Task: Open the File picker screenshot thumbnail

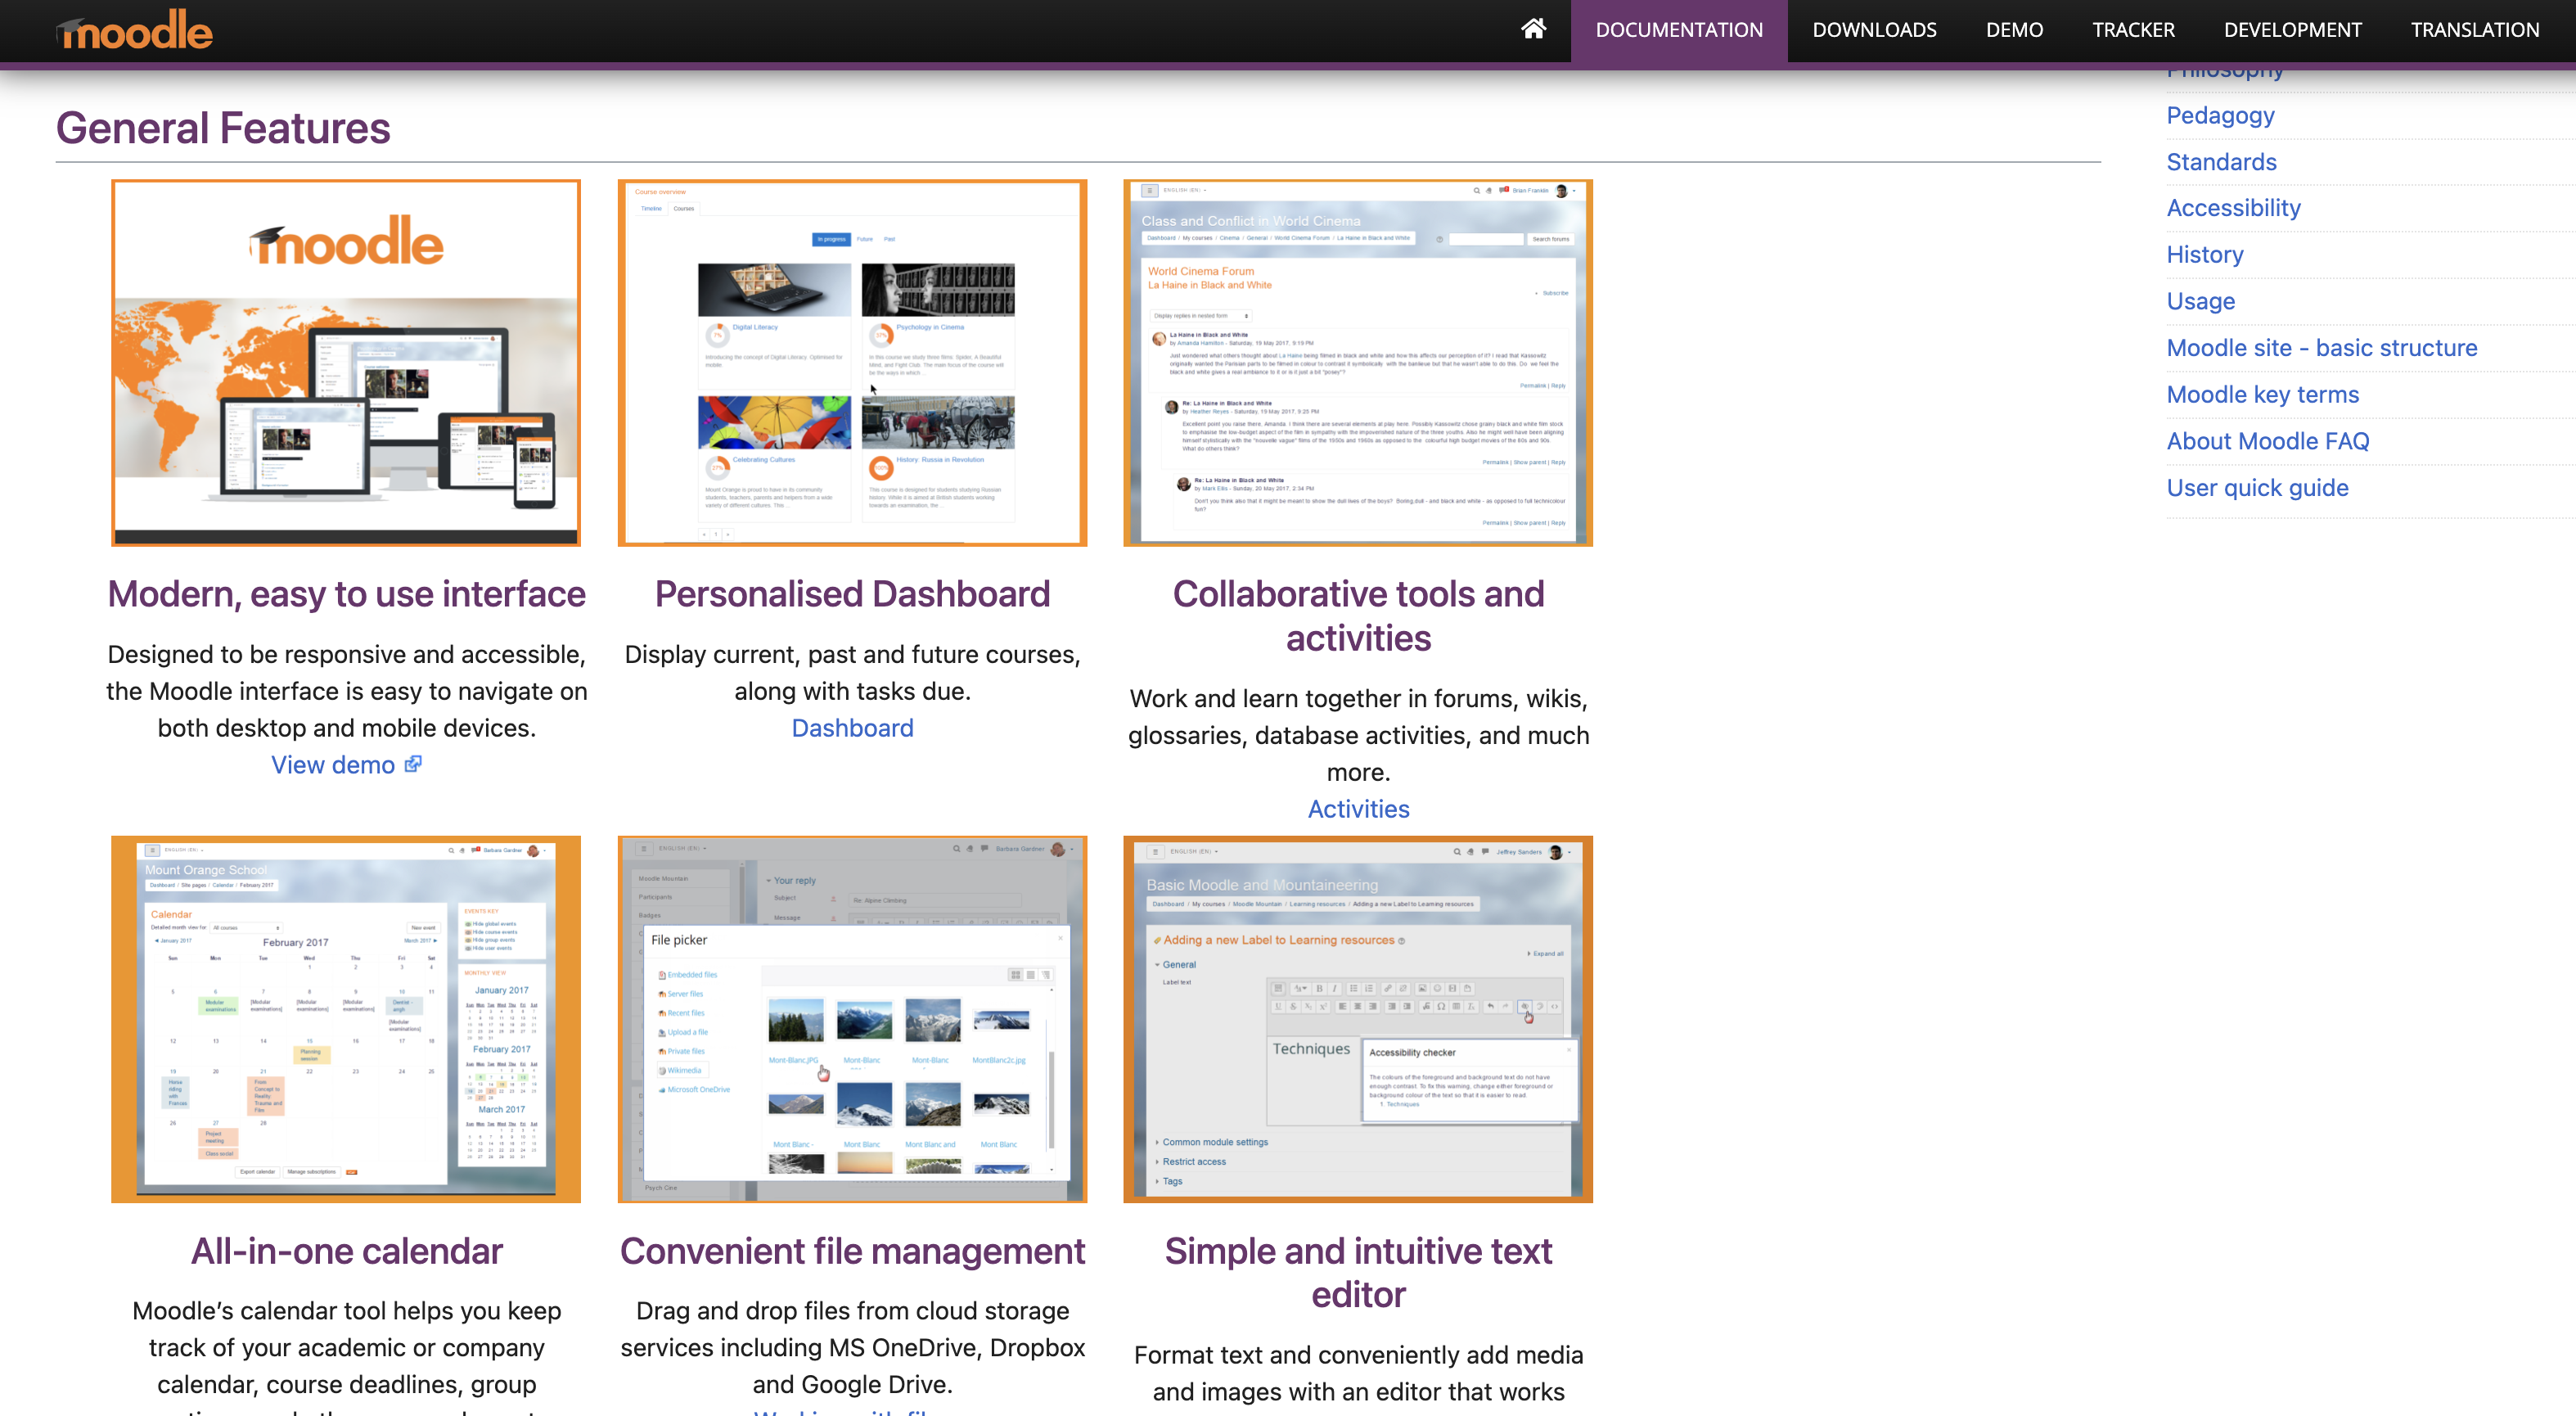Action: tap(852, 1019)
